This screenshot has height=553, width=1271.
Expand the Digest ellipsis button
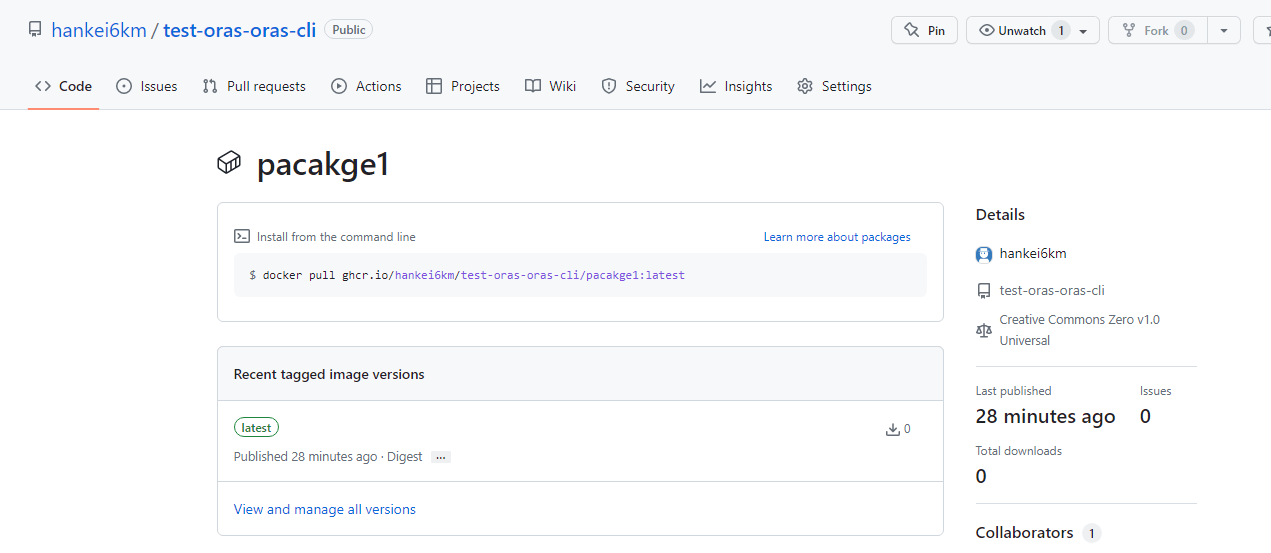(441, 457)
